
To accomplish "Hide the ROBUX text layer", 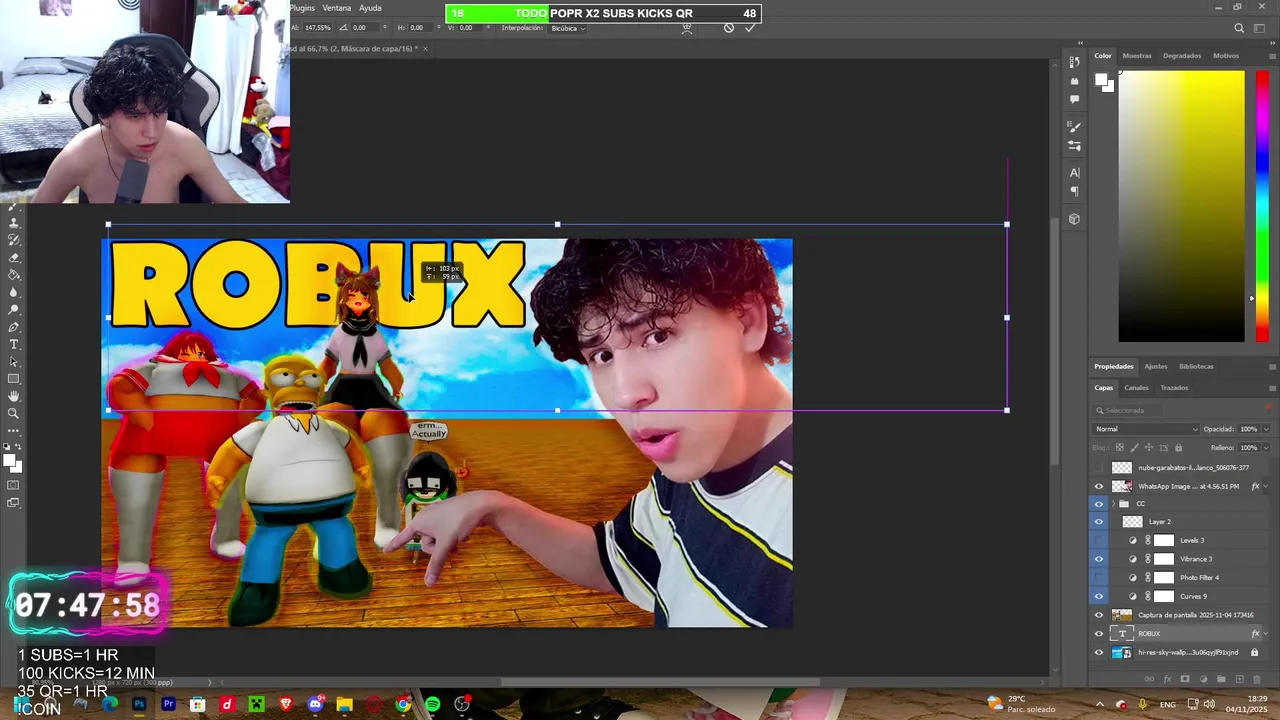I will point(1099,633).
